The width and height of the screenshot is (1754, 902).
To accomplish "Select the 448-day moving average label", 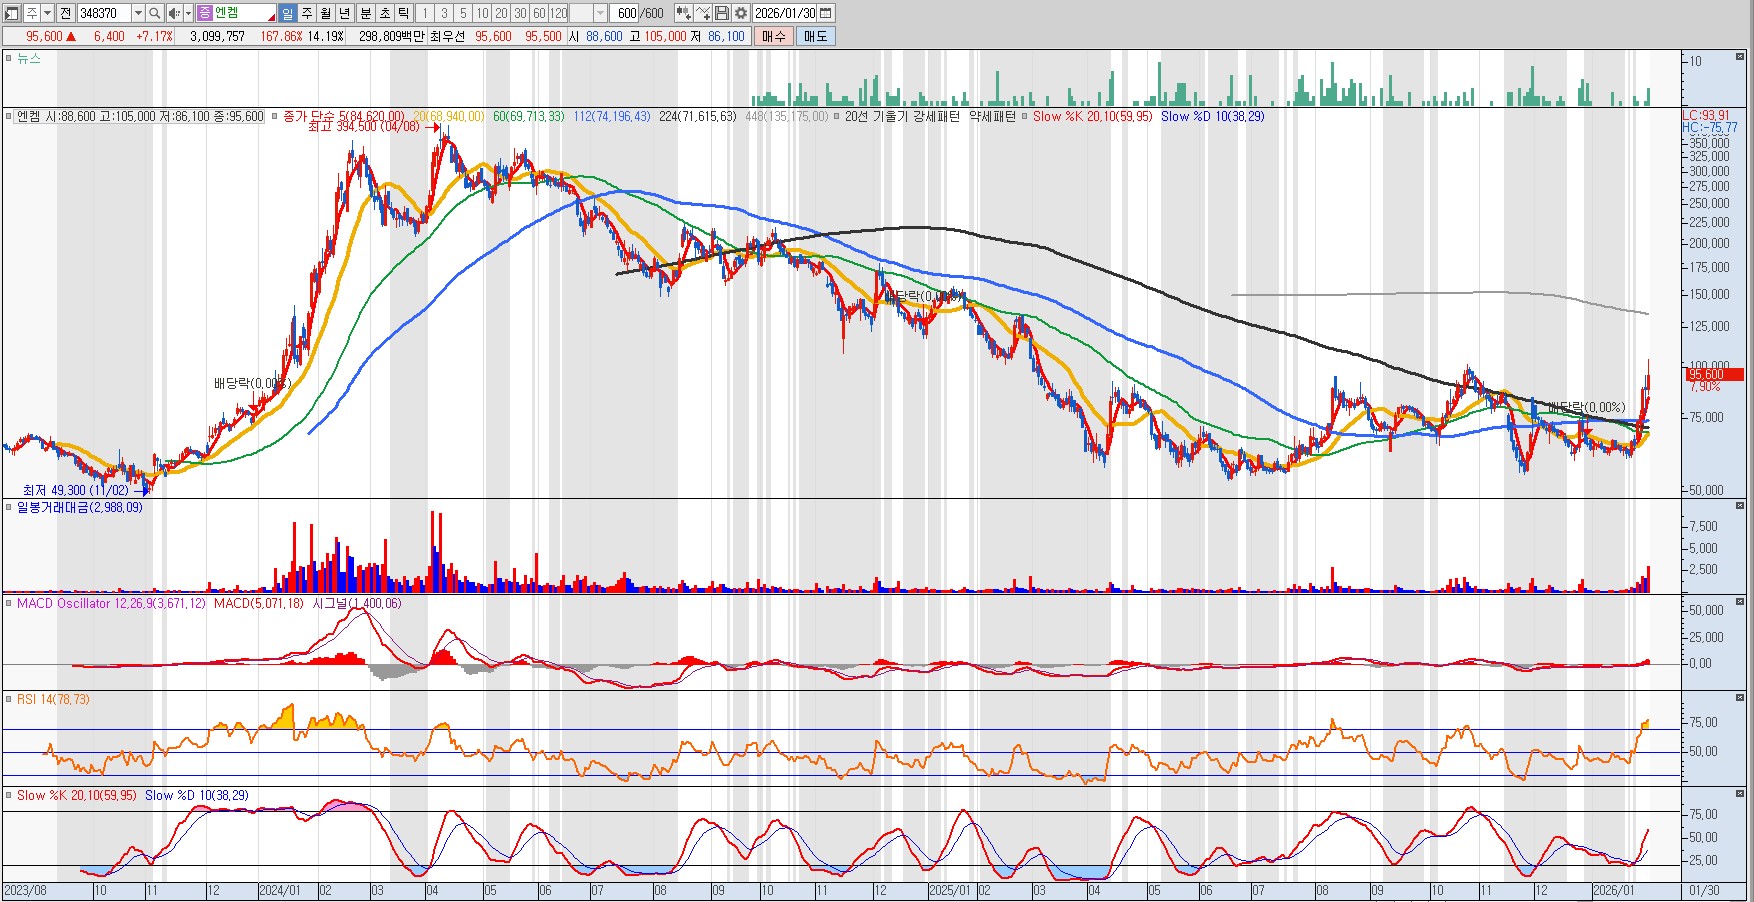I will [786, 116].
